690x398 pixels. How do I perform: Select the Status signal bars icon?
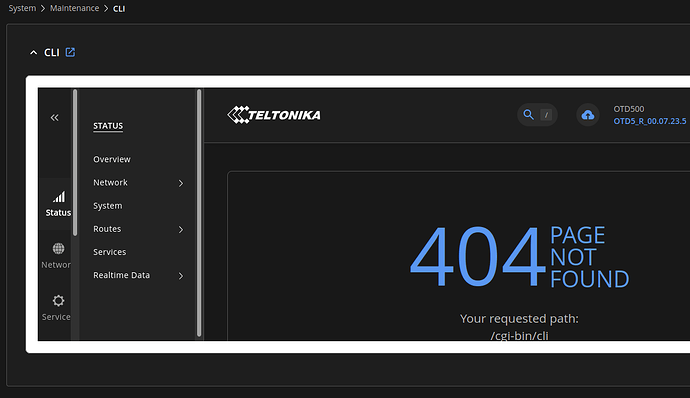coord(59,197)
